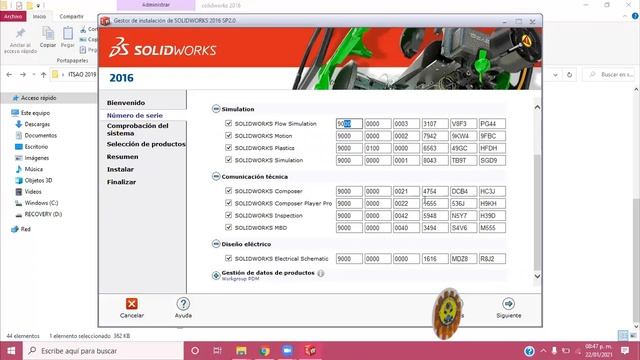Open Zoom app on taskbar
The image size is (640, 360).
point(287,351)
